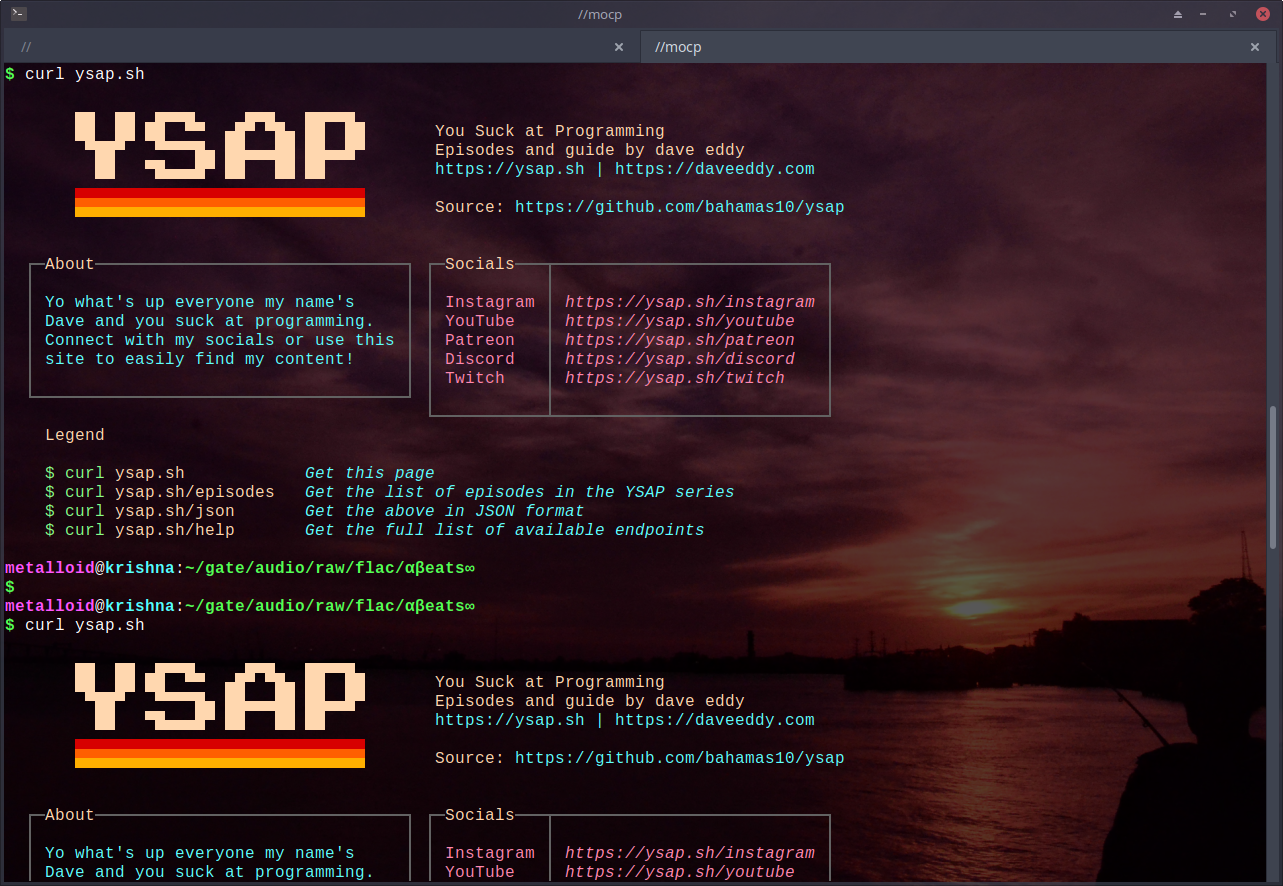This screenshot has height=886, width=1283.
Task: Click the terminal's vertical scrollbar handle
Action: [x=1273, y=476]
